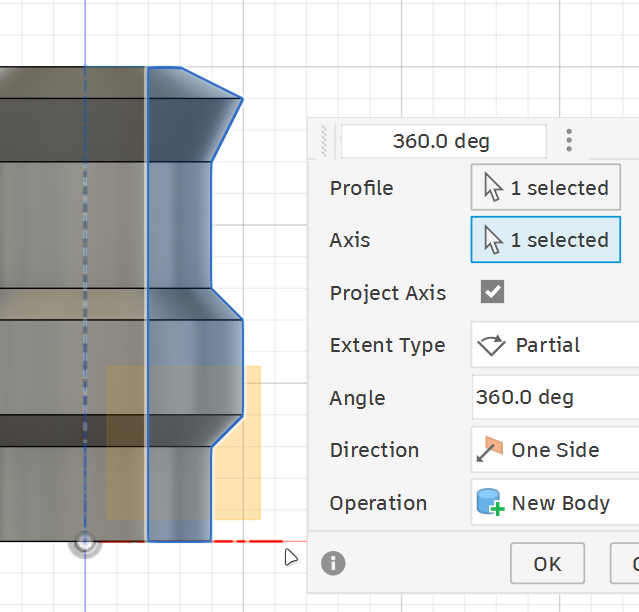
Task: Click the Partial extent type icon
Action: pos(491,346)
